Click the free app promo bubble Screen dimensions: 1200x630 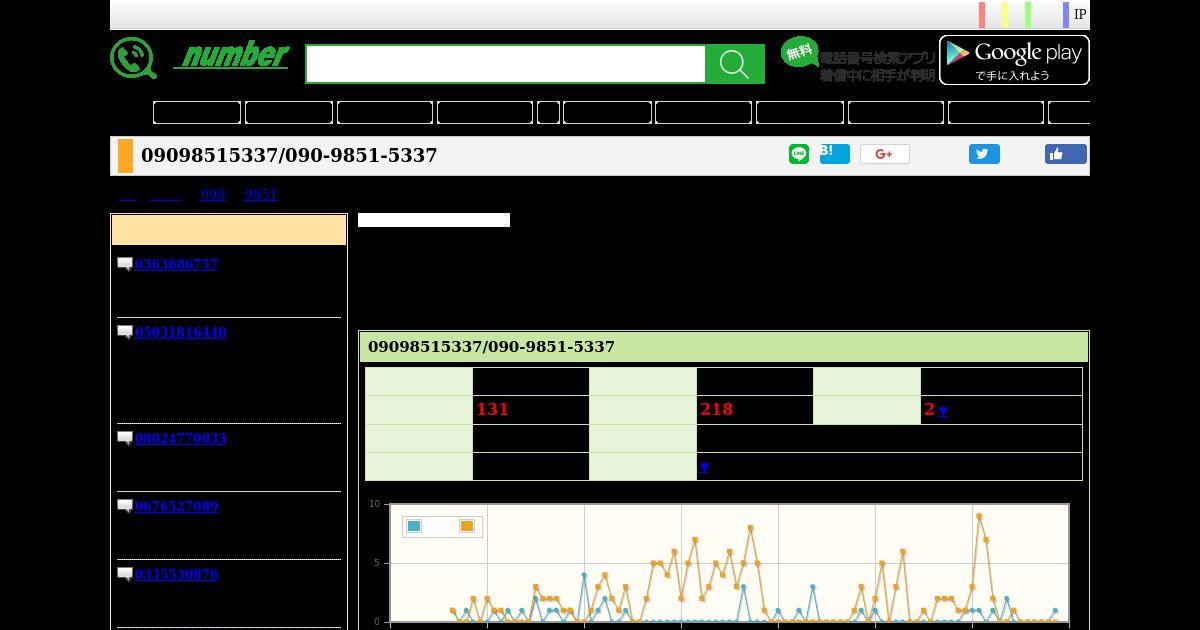[799, 52]
